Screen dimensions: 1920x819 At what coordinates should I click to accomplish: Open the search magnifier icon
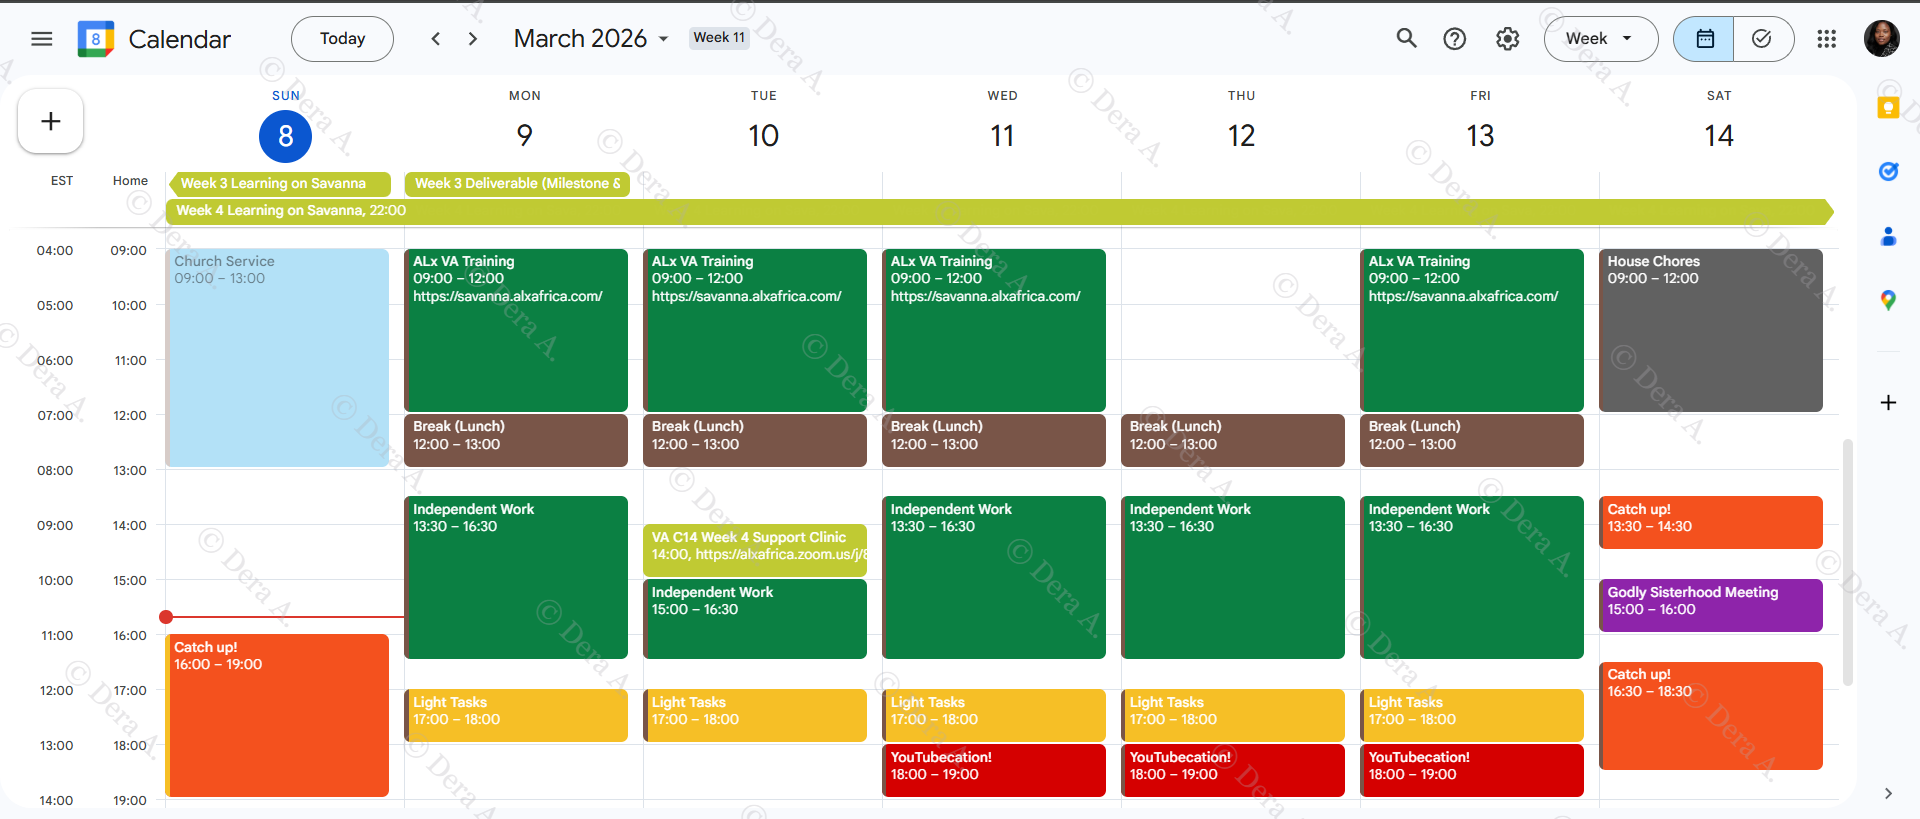pyautogui.click(x=1406, y=39)
